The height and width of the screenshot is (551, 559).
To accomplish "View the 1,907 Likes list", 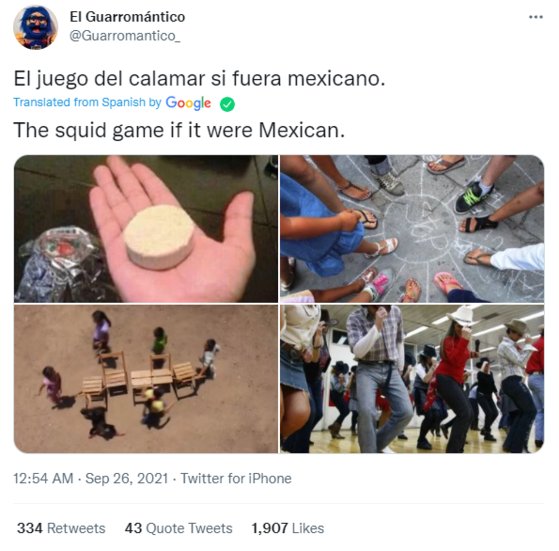I will pos(288,528).
